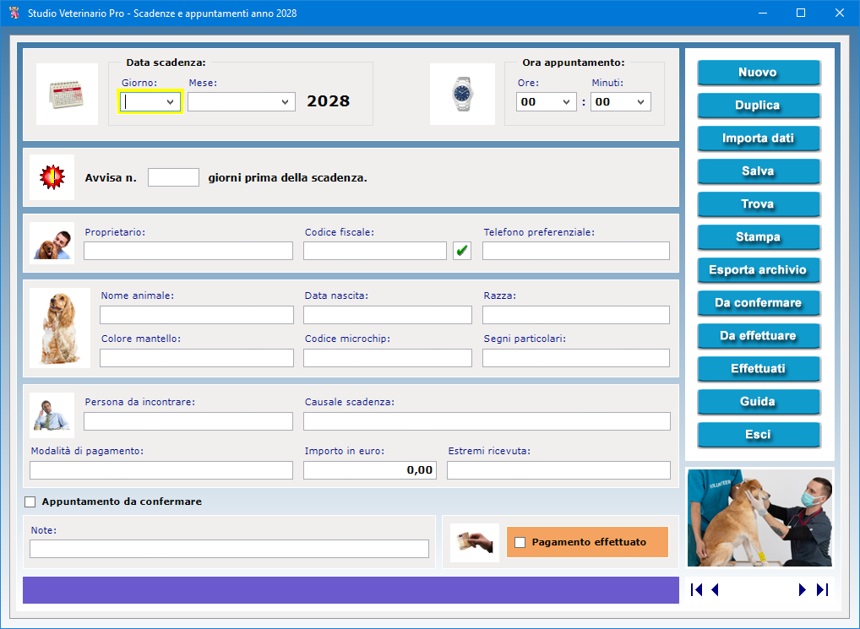Click the businessman on phone icon
The width and height of the screenshot is (860, 629).
[52, 415]
